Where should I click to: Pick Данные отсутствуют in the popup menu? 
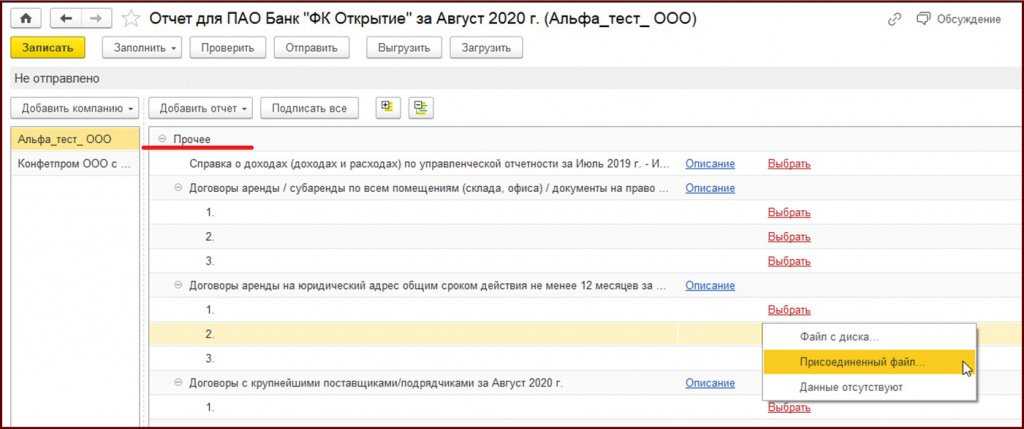[x=851, y=387]
